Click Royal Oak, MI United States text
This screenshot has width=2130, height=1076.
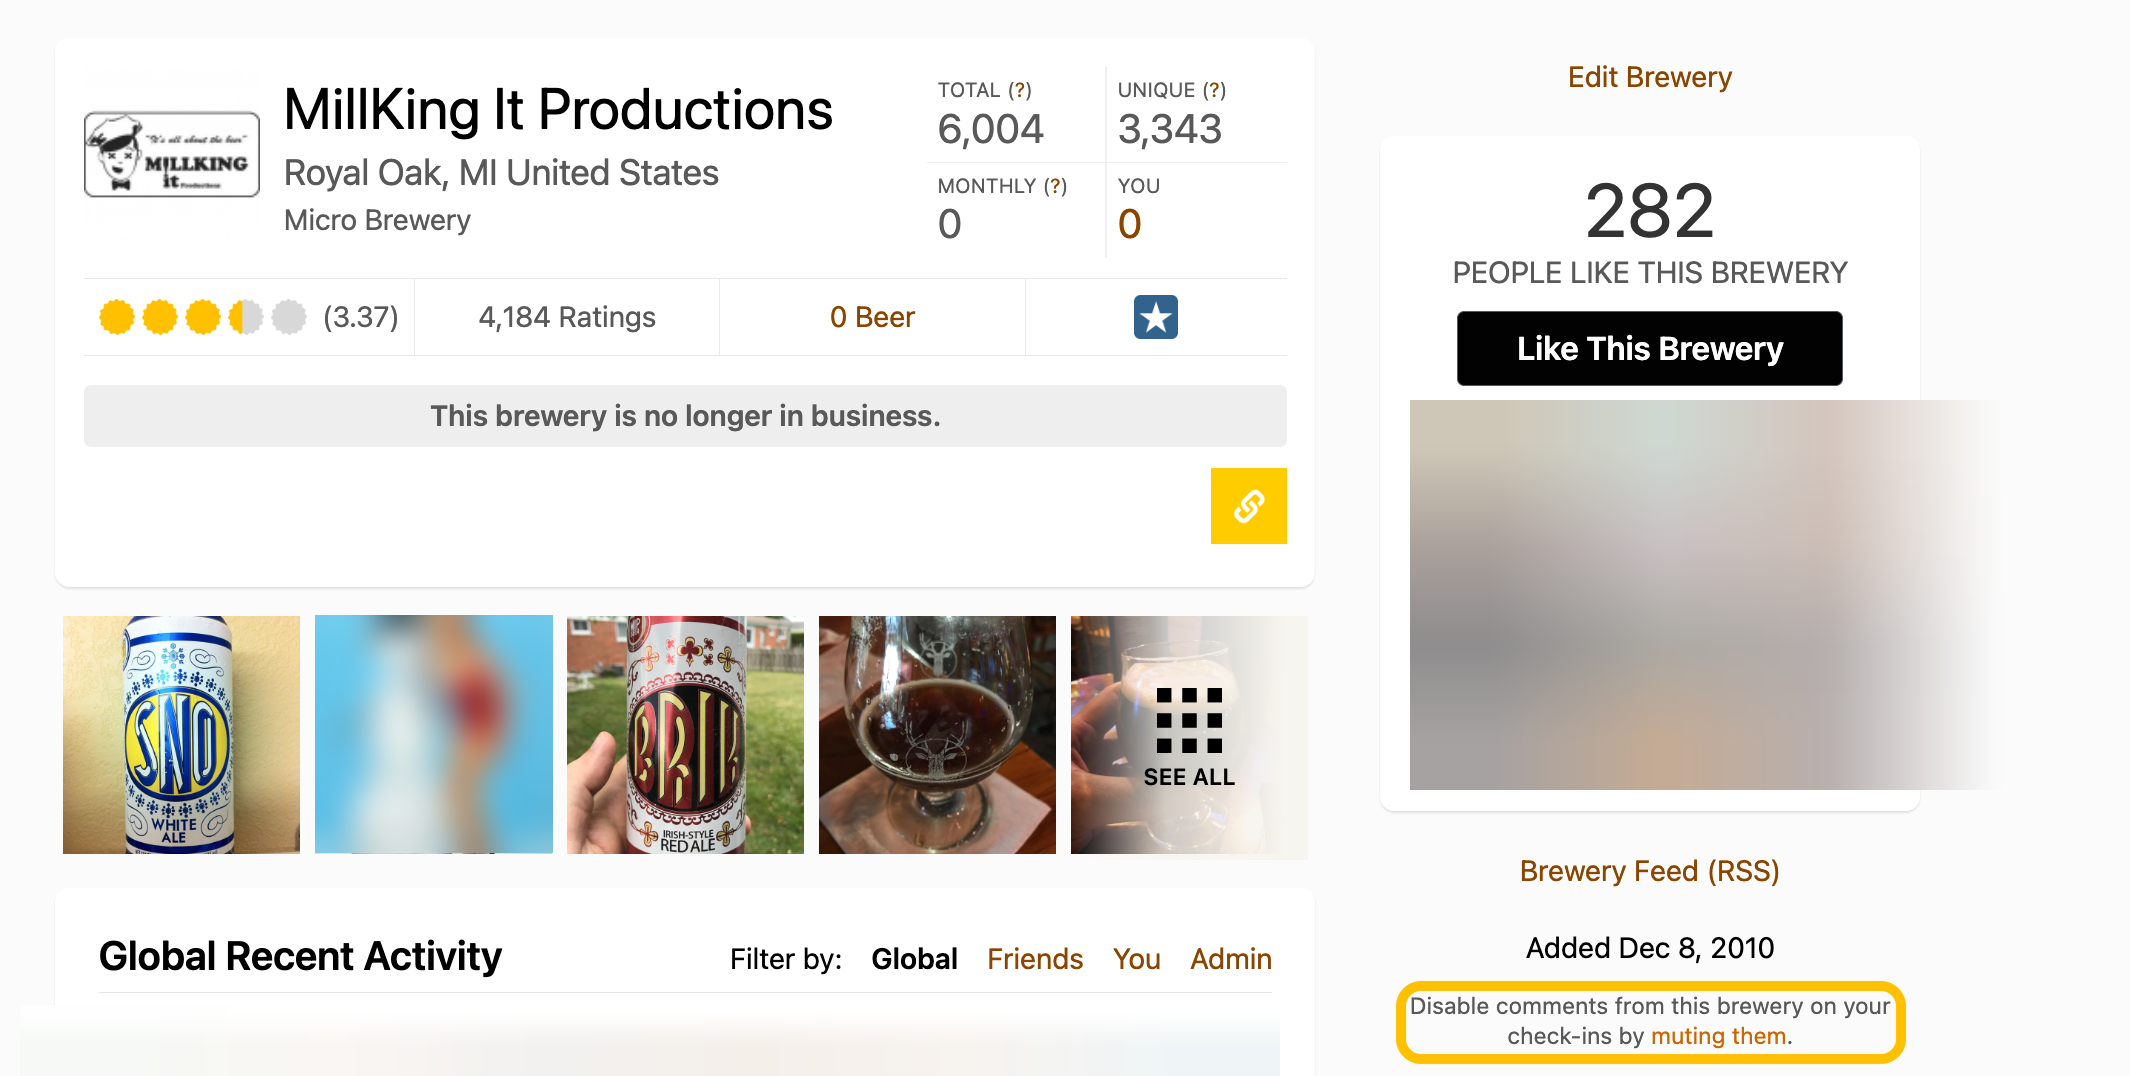pyautogui.click(x=501, y=173)
